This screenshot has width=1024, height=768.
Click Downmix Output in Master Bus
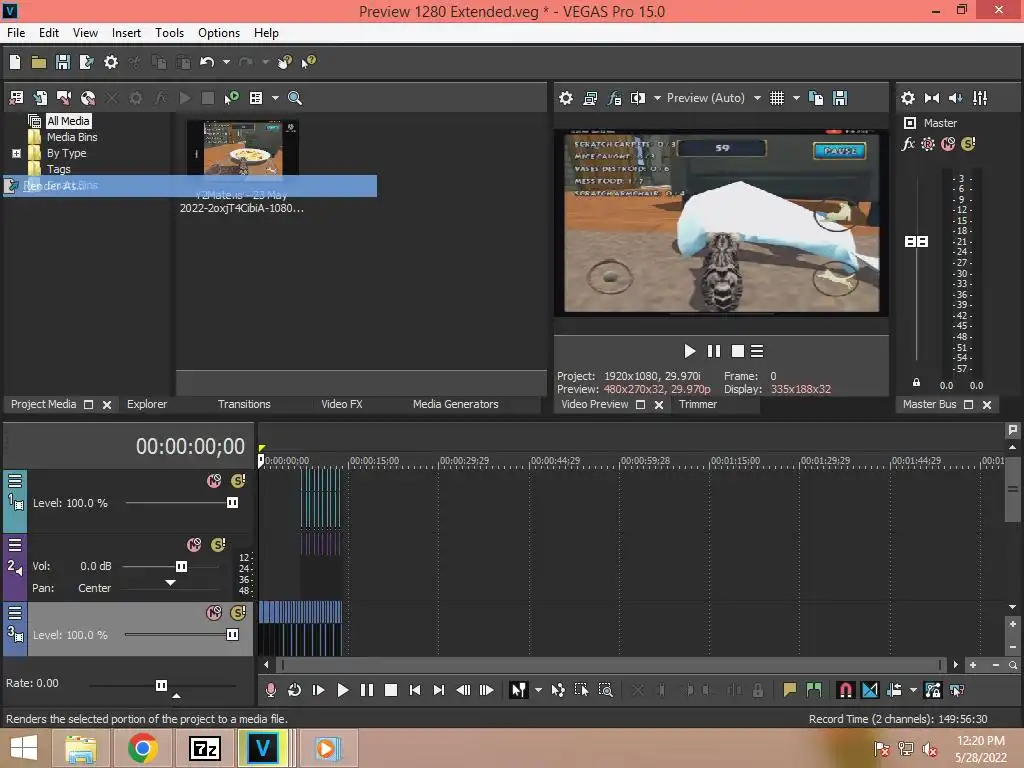pos(932,98)
